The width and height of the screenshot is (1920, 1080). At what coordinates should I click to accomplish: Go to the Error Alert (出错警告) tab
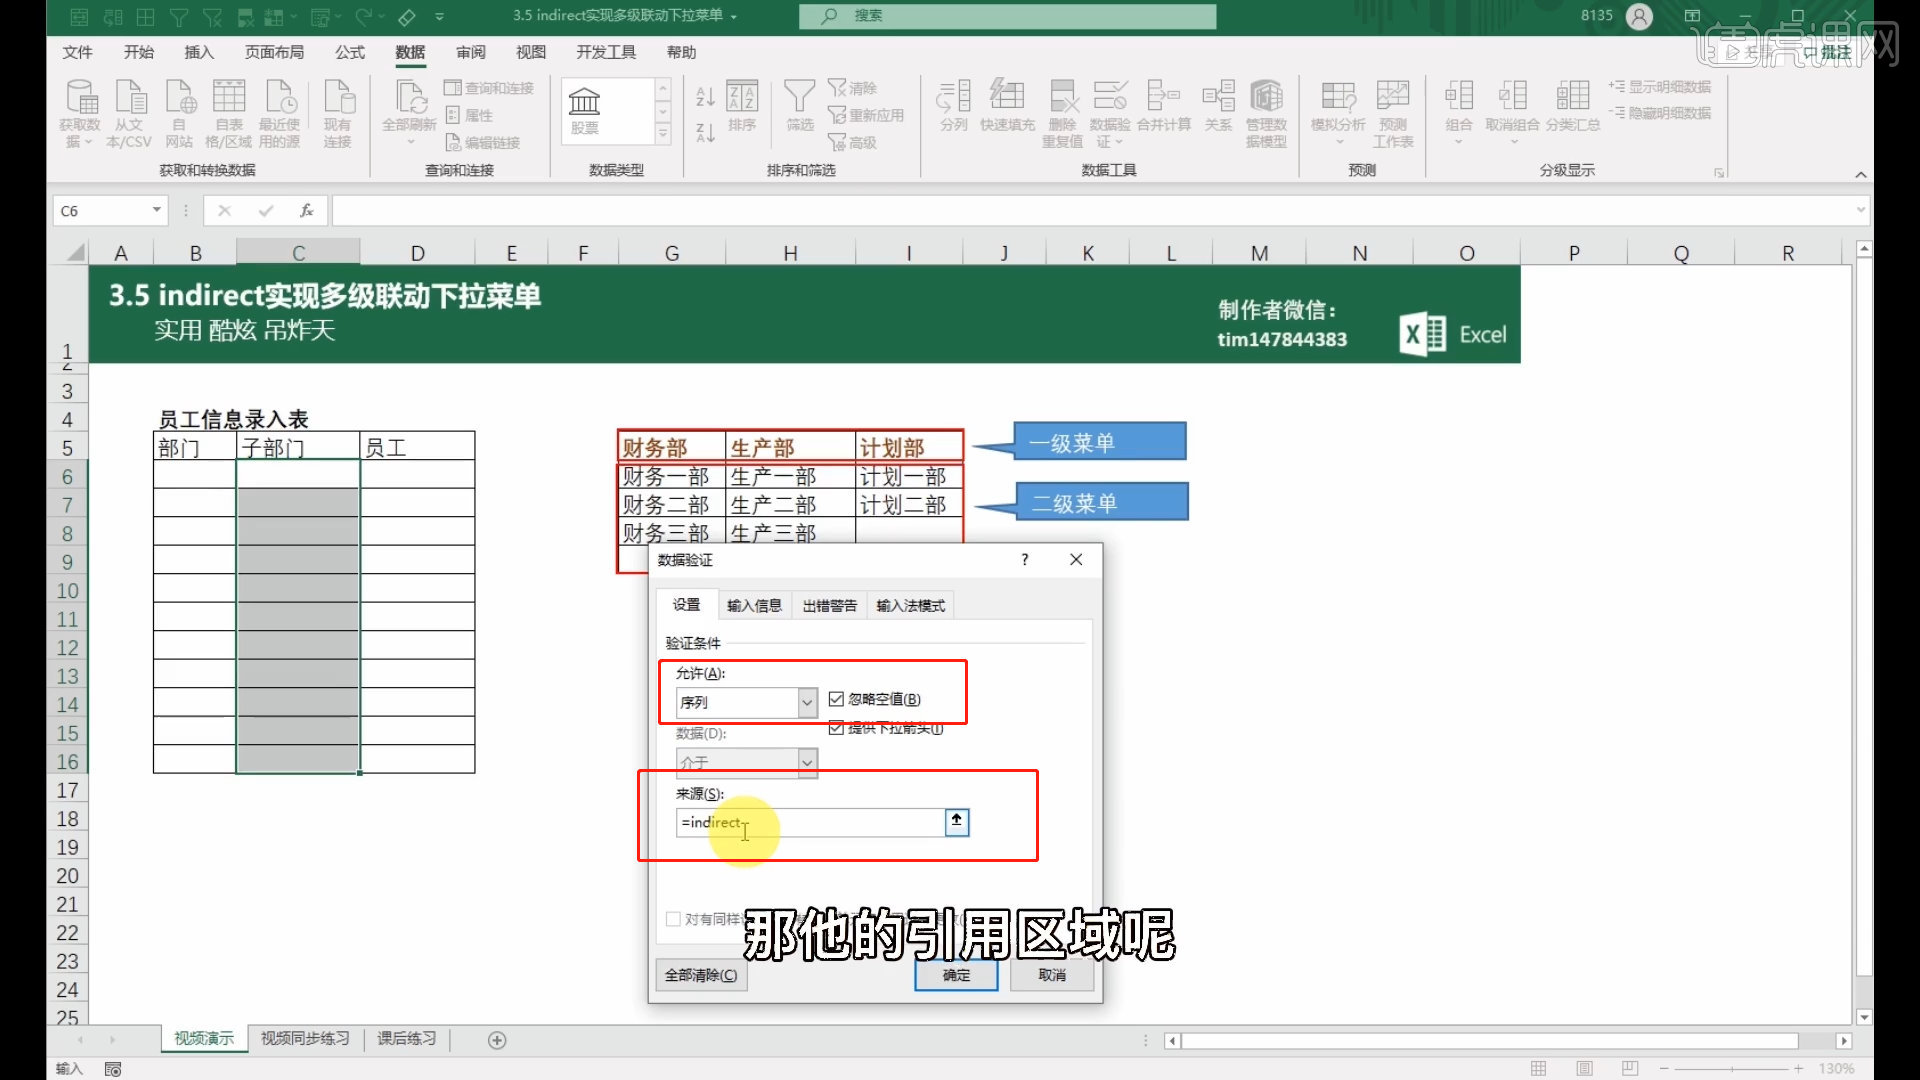coord(830,605)
